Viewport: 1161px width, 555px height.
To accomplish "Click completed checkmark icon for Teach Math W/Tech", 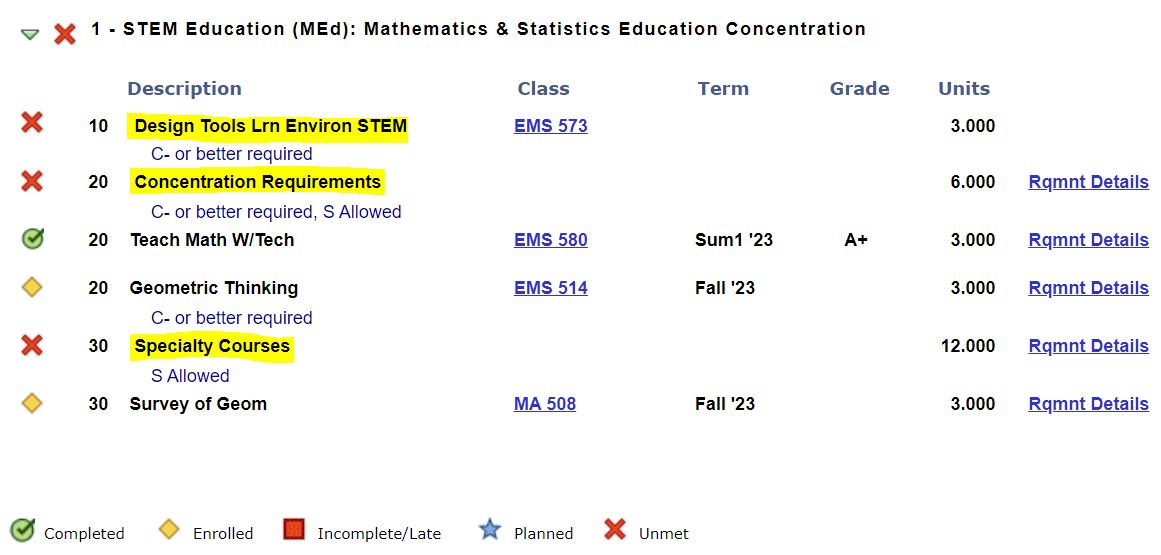I will tap(32, 239).
